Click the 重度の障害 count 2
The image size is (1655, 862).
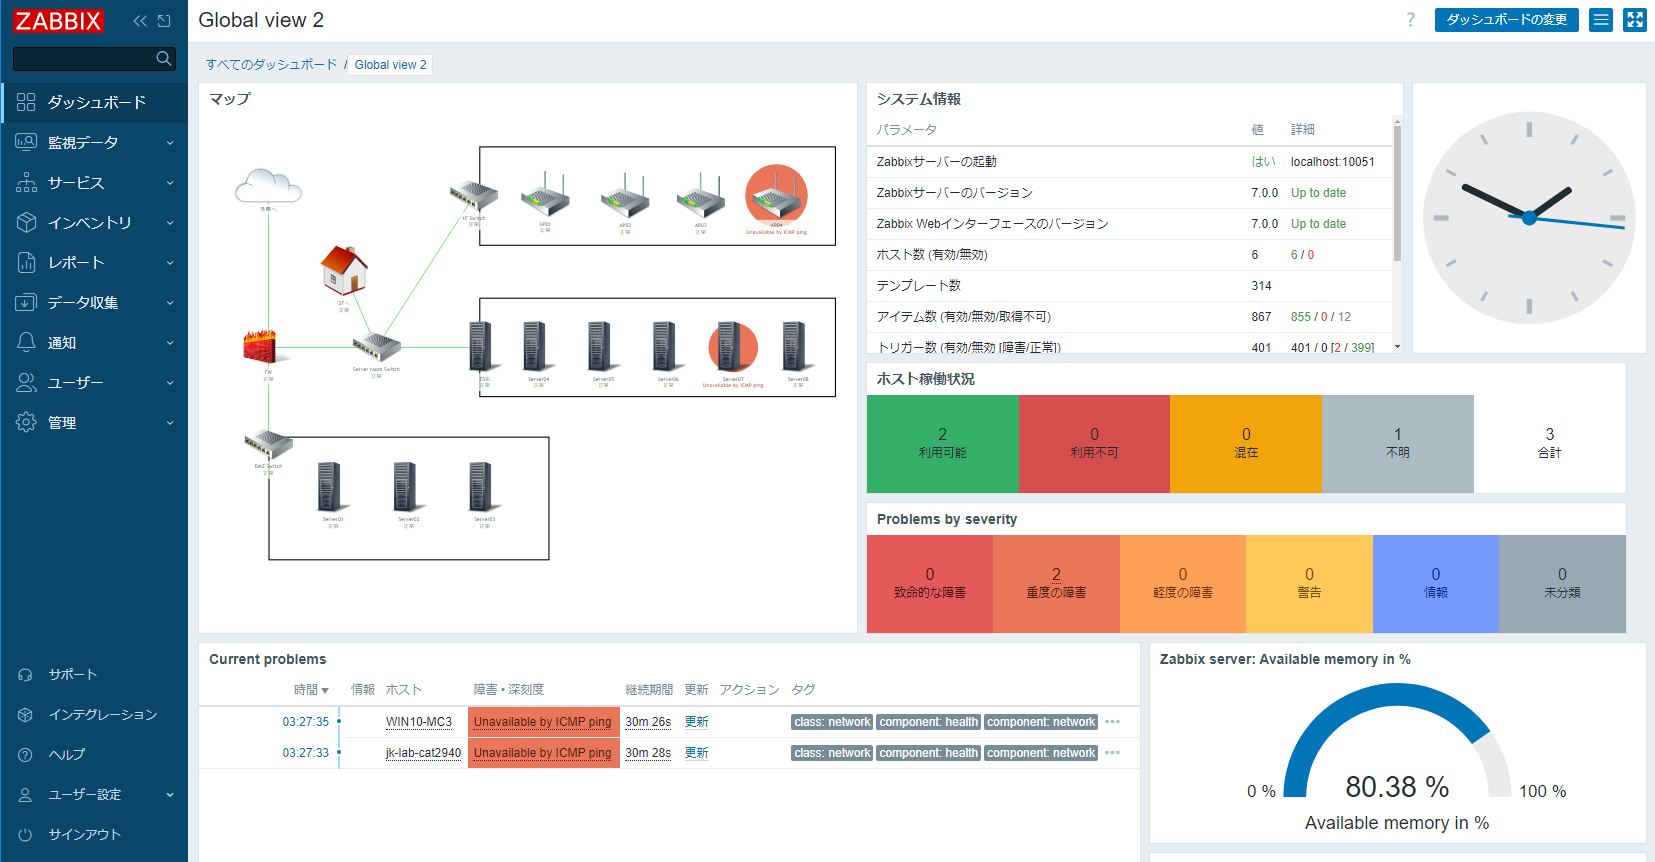(x=1056, y=574)
